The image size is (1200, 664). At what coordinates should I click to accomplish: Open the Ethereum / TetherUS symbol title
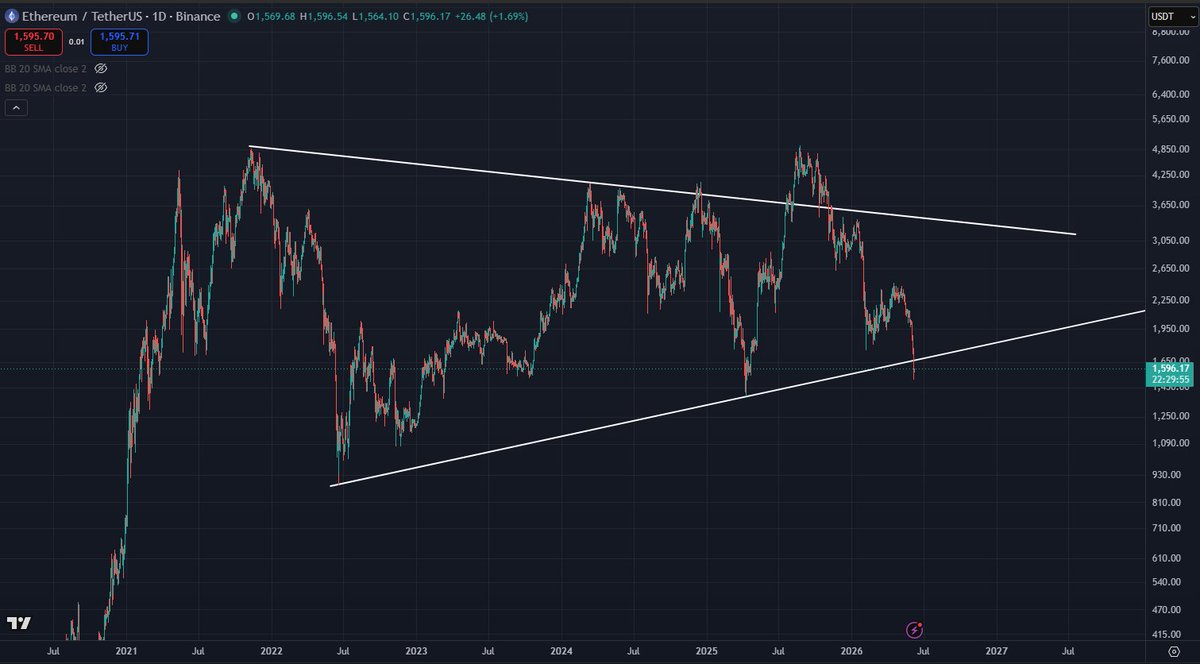[x=122, y=16]
